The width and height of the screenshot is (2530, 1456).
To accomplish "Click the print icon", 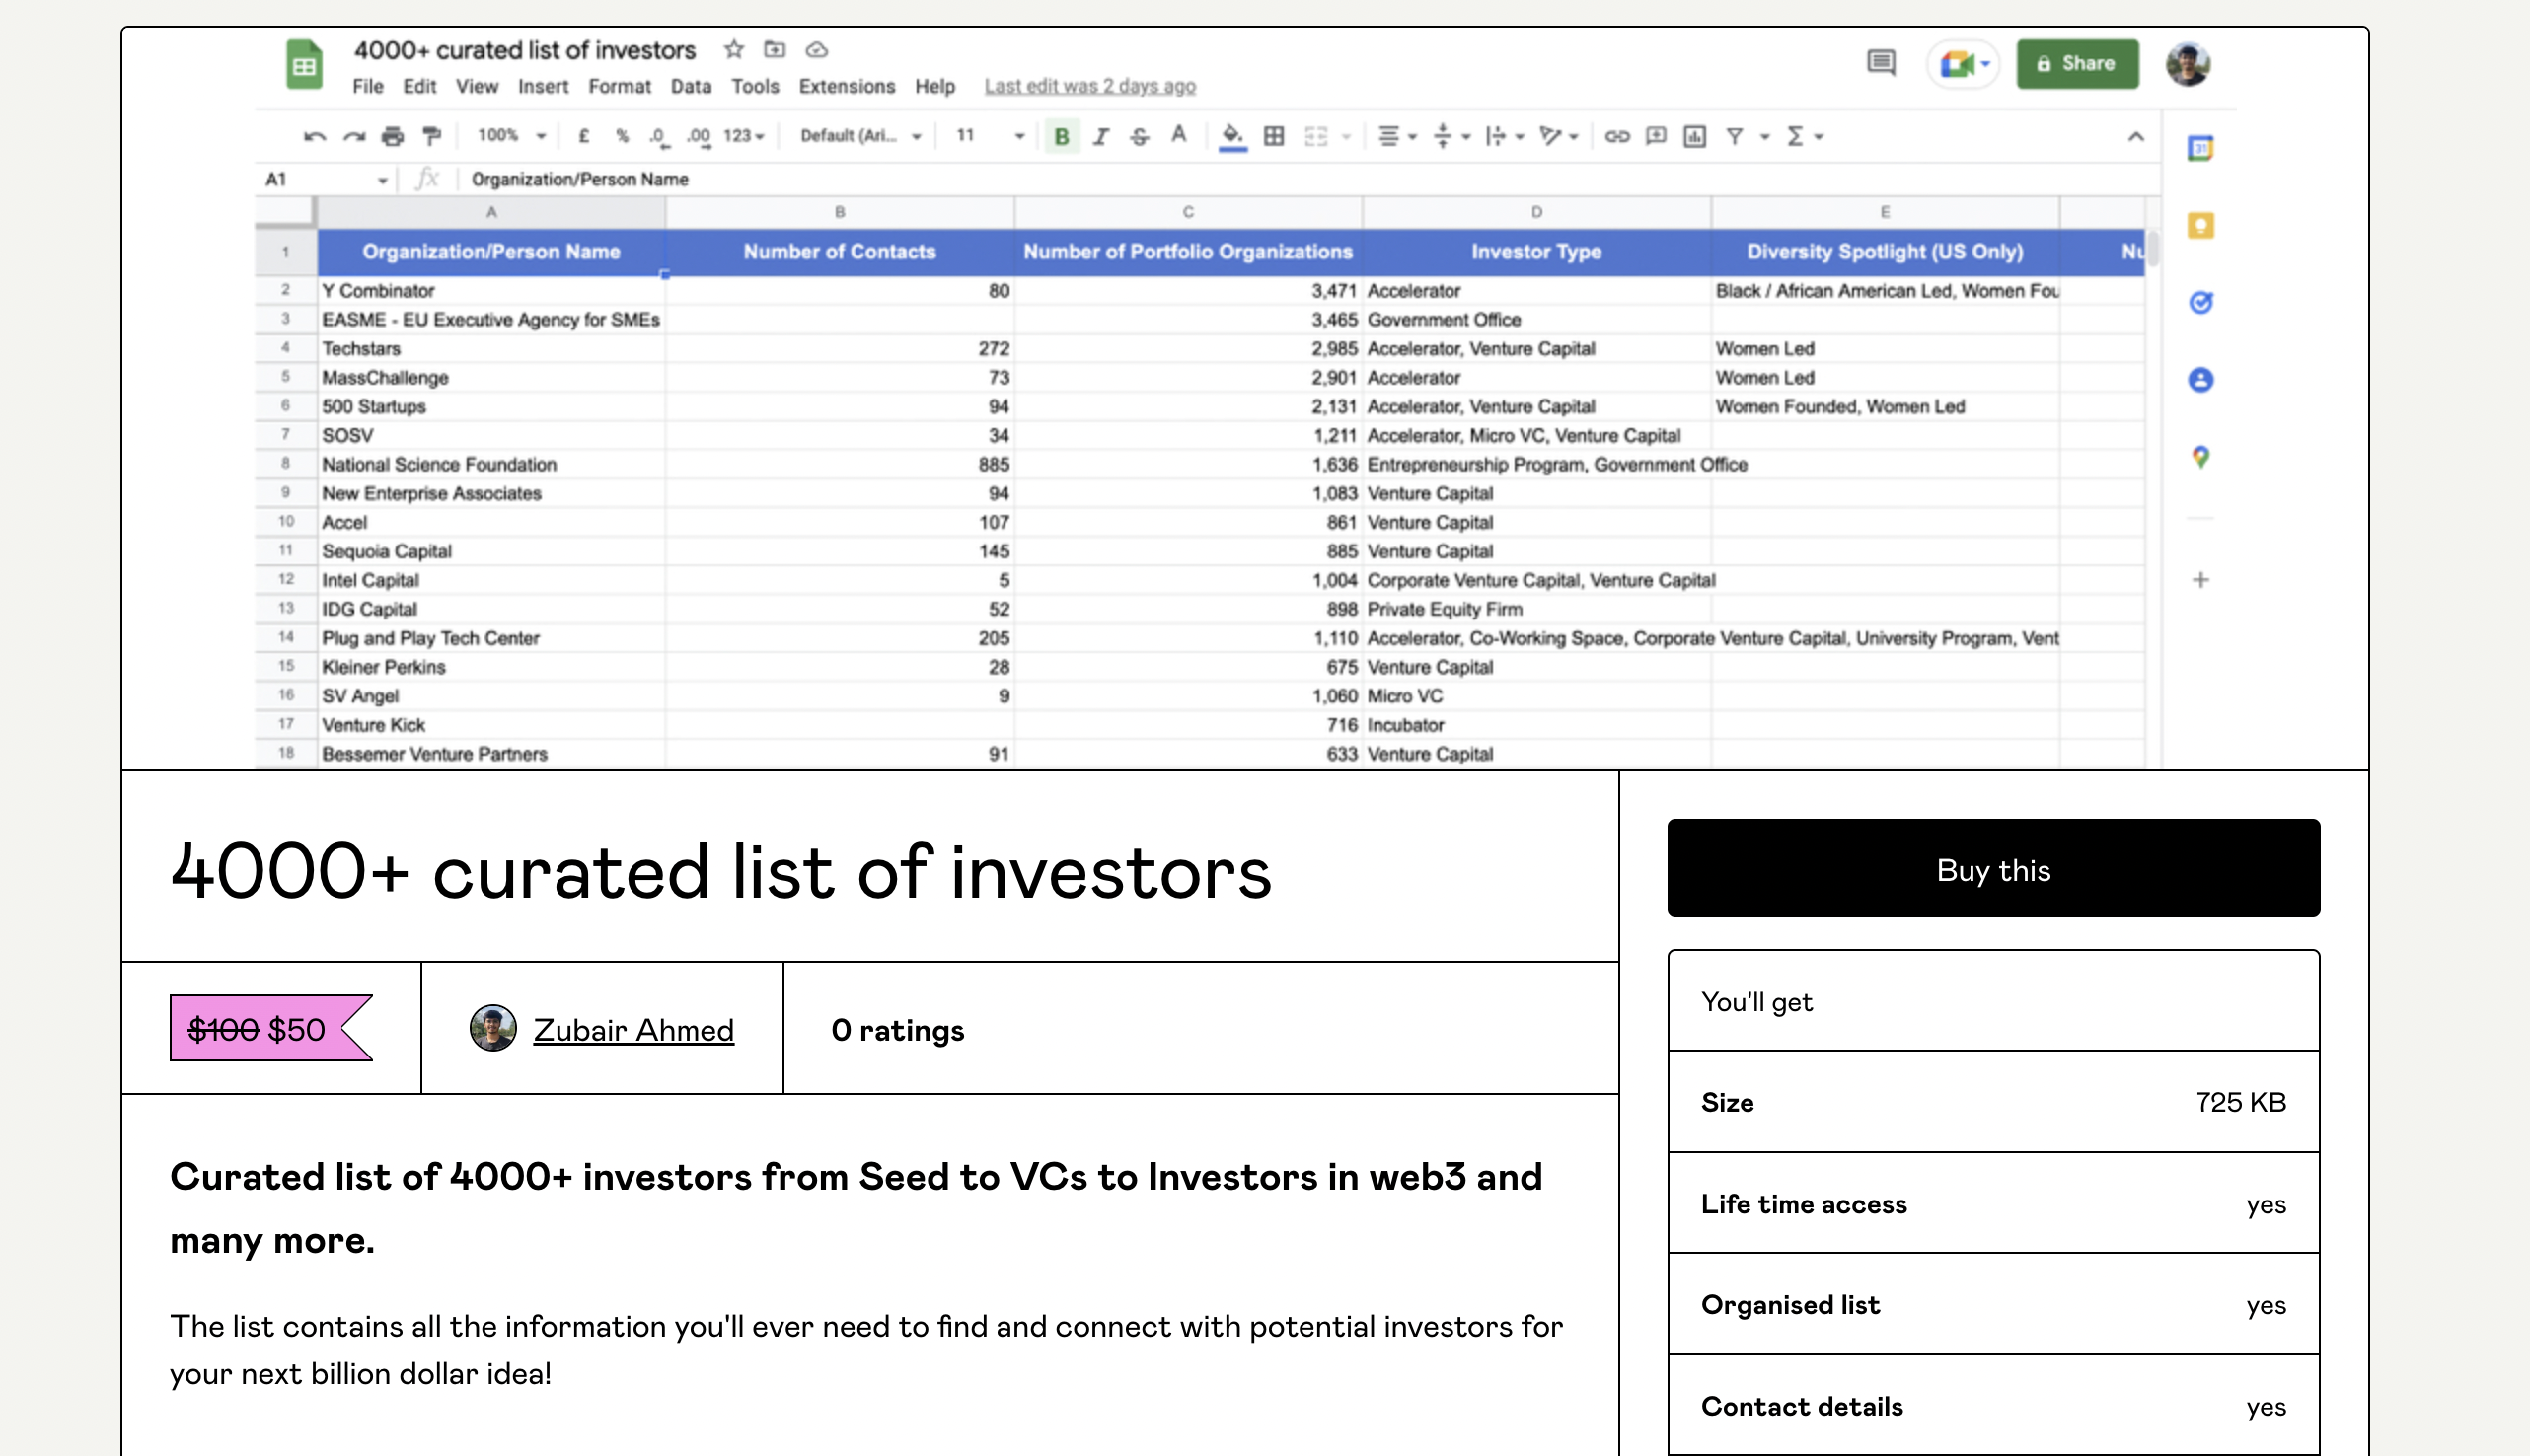I will (393, 136).
